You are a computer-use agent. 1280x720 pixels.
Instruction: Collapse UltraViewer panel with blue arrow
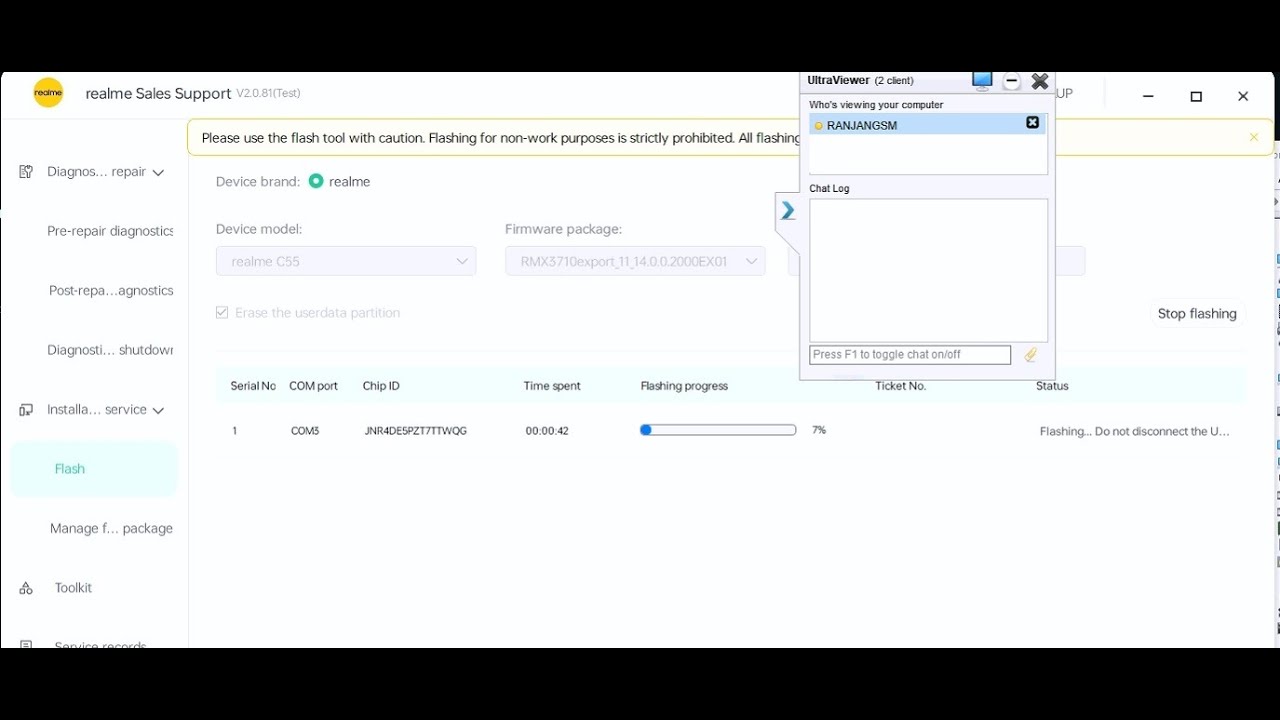[x=788, y=211]
